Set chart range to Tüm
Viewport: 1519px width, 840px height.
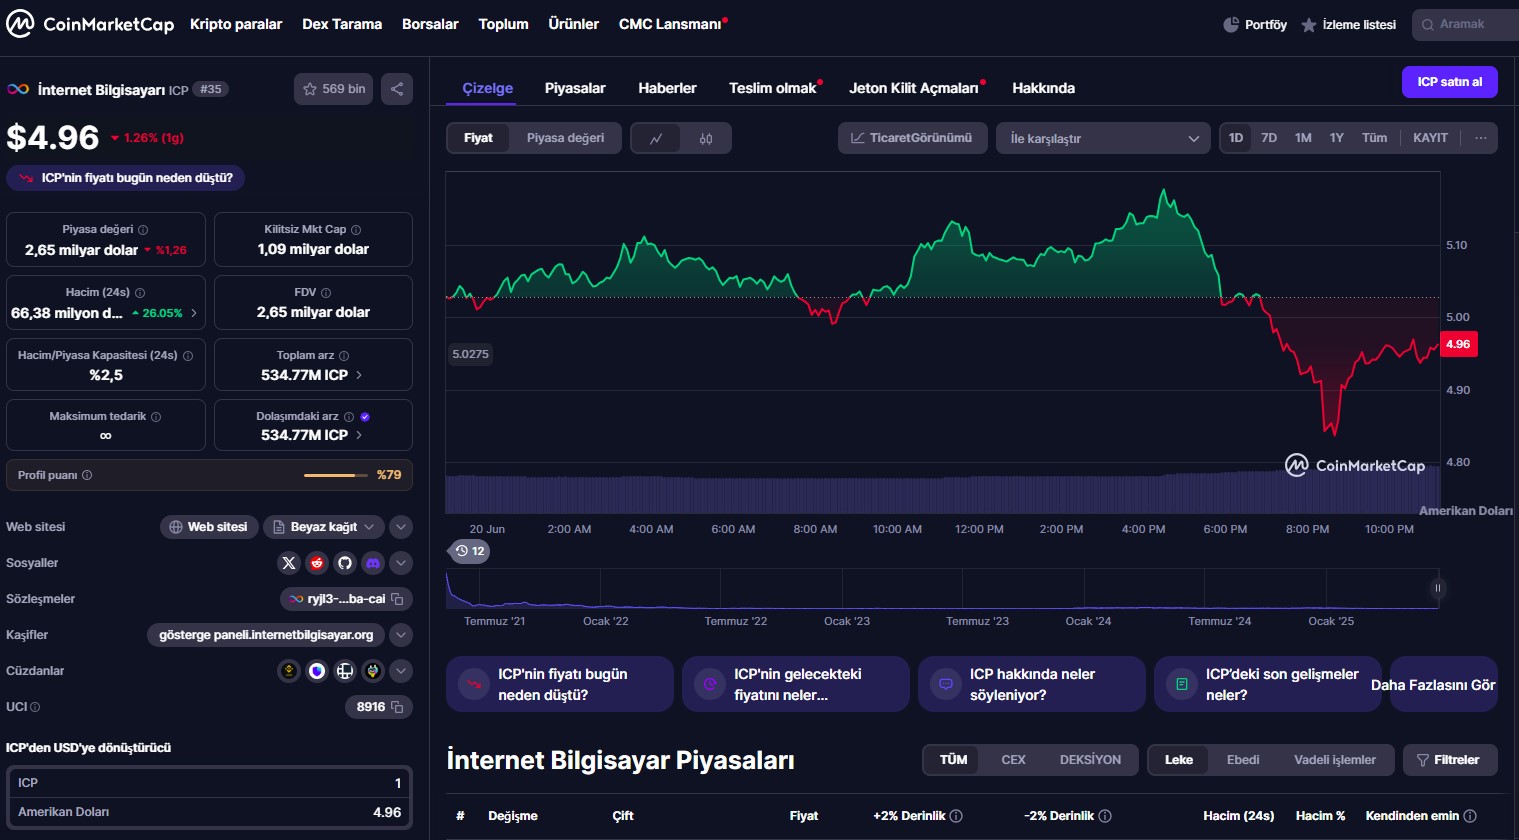click(x=1375, y=138)
